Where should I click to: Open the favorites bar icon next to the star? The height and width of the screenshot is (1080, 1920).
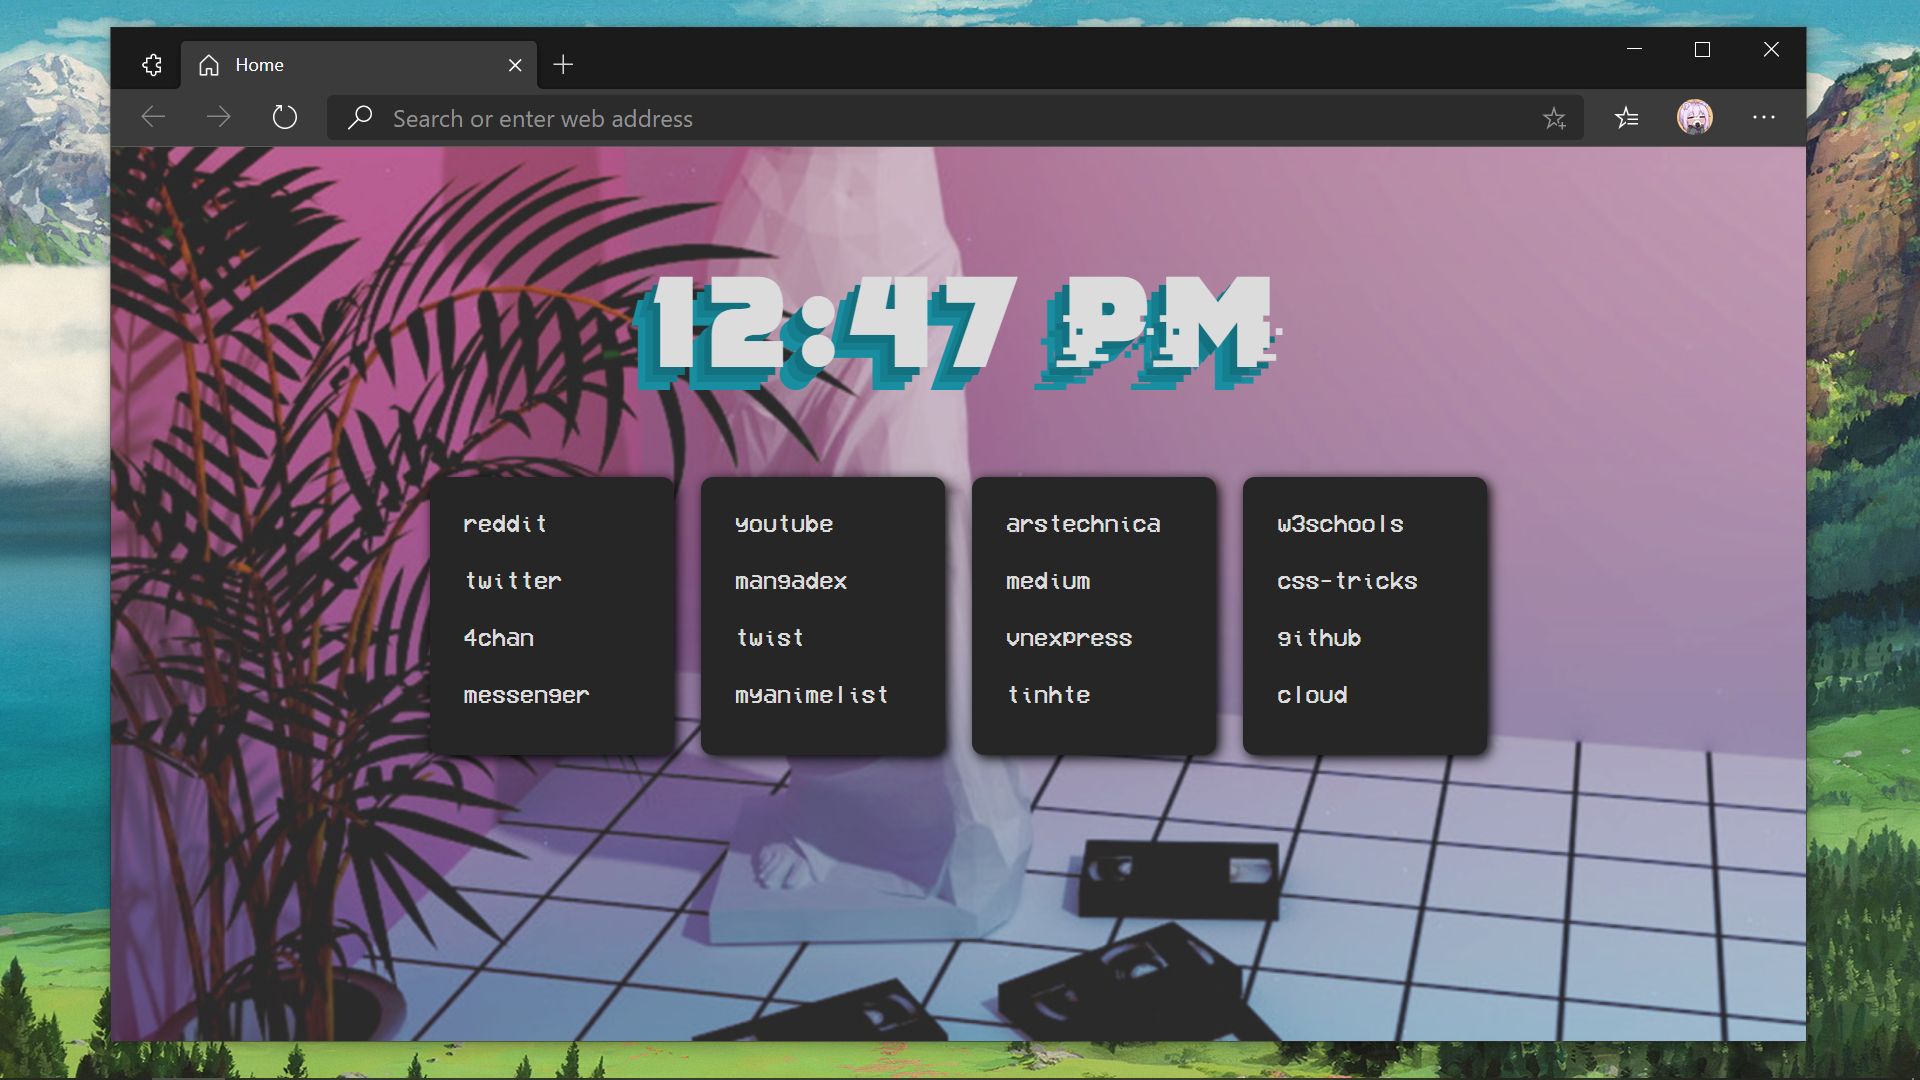click(1627, 117)
